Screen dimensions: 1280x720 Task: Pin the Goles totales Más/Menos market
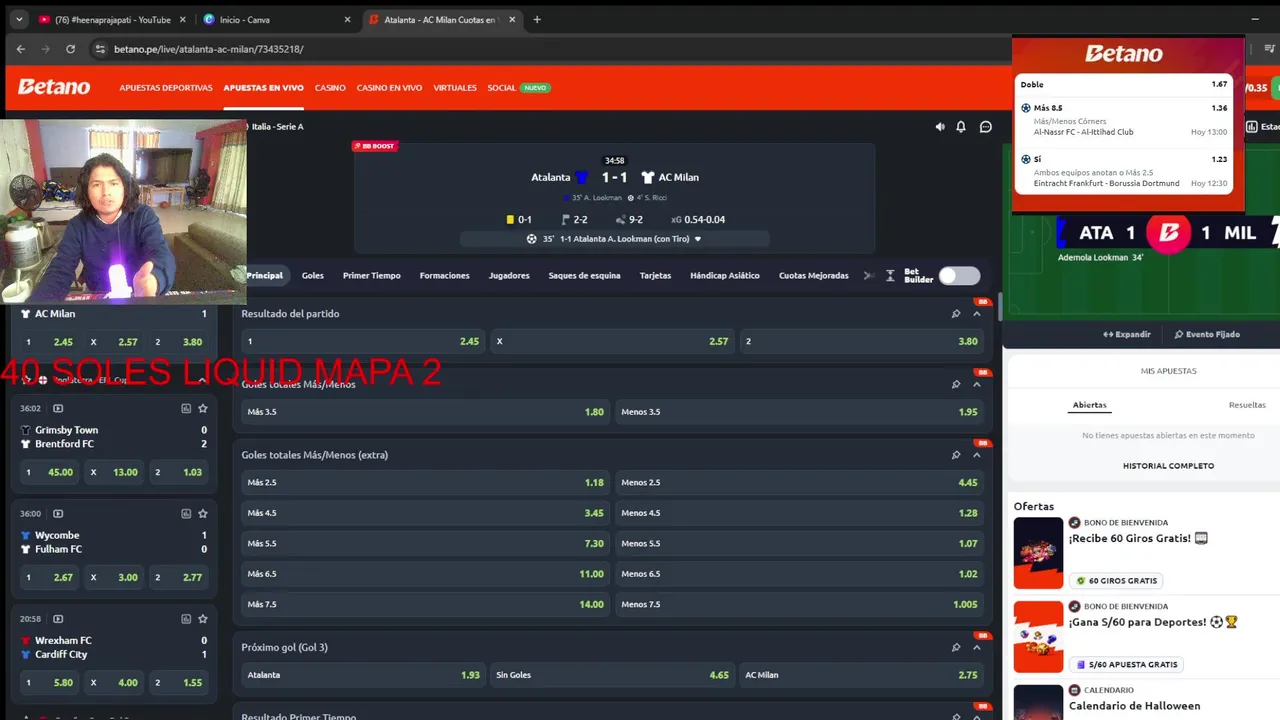pos(956,384)
